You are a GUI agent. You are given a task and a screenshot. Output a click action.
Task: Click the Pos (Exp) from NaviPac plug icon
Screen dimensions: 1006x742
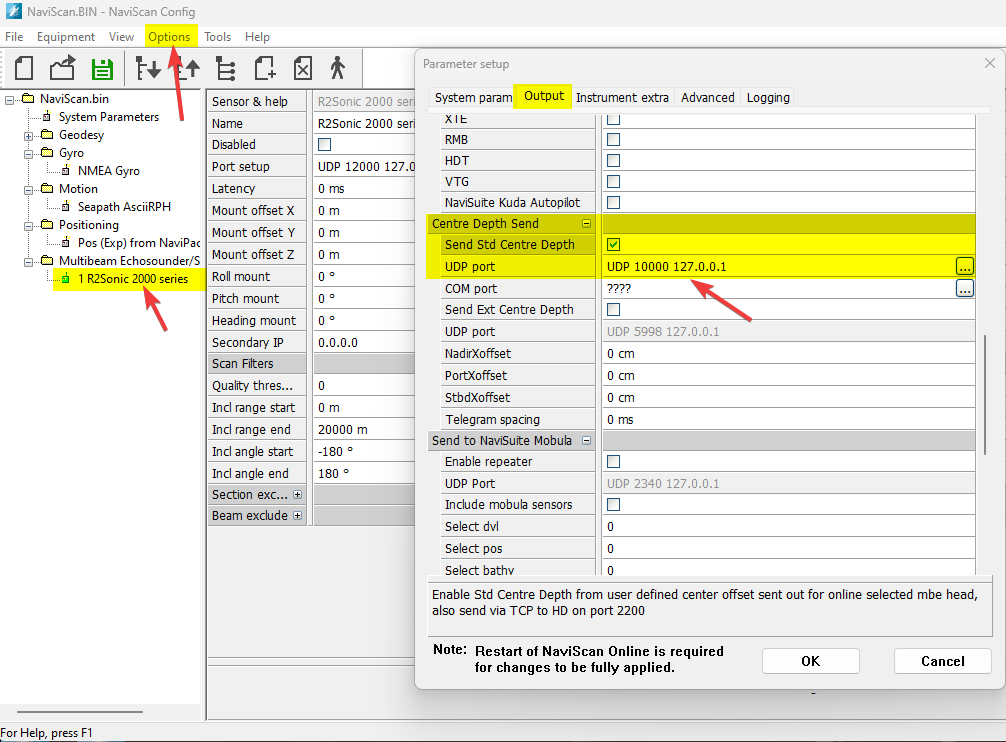tap(65, 242)
